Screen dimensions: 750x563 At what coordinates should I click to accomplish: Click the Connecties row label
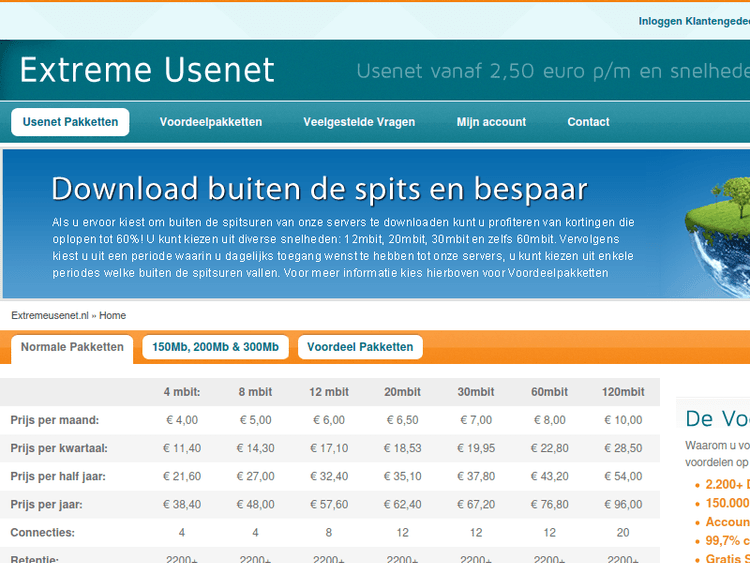click(x=43, y=533)
